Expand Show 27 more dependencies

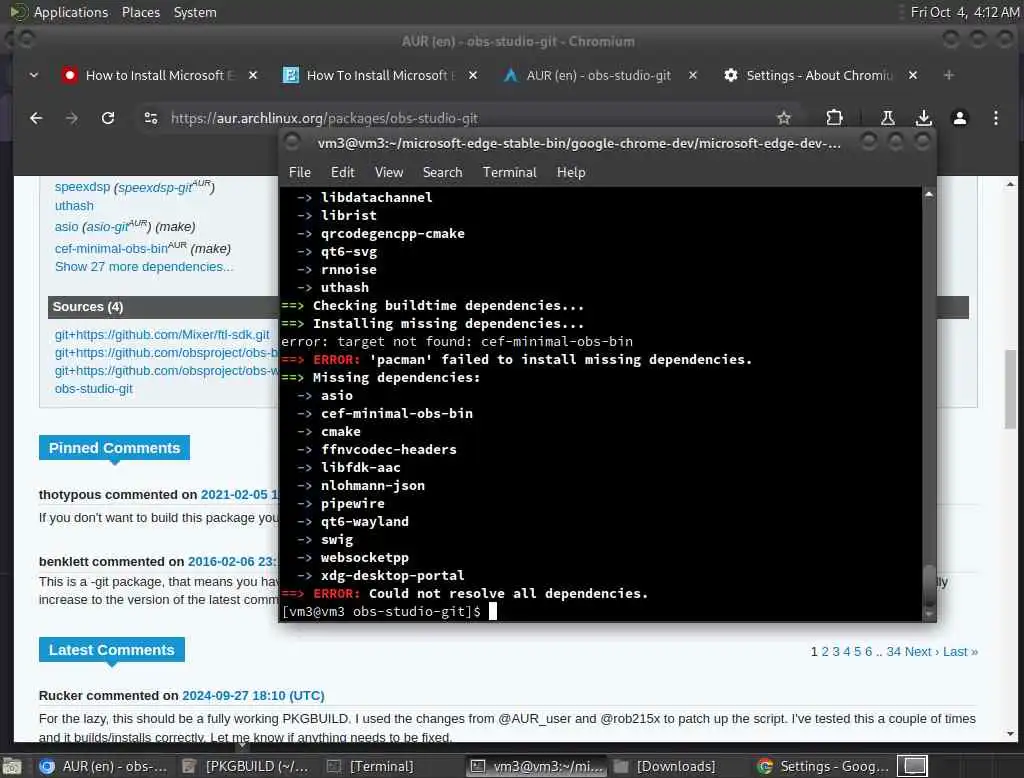tap(144, 267)
